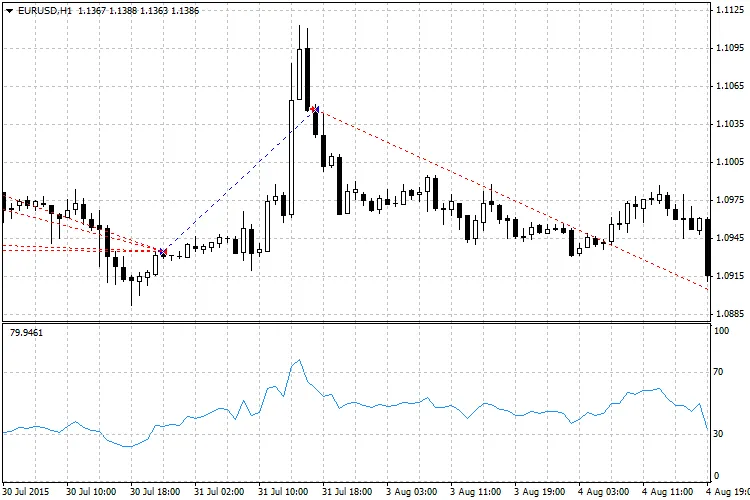Select the blue dashed trade line
The height and width of the screenshot is (500, 750).
[240, 179]
